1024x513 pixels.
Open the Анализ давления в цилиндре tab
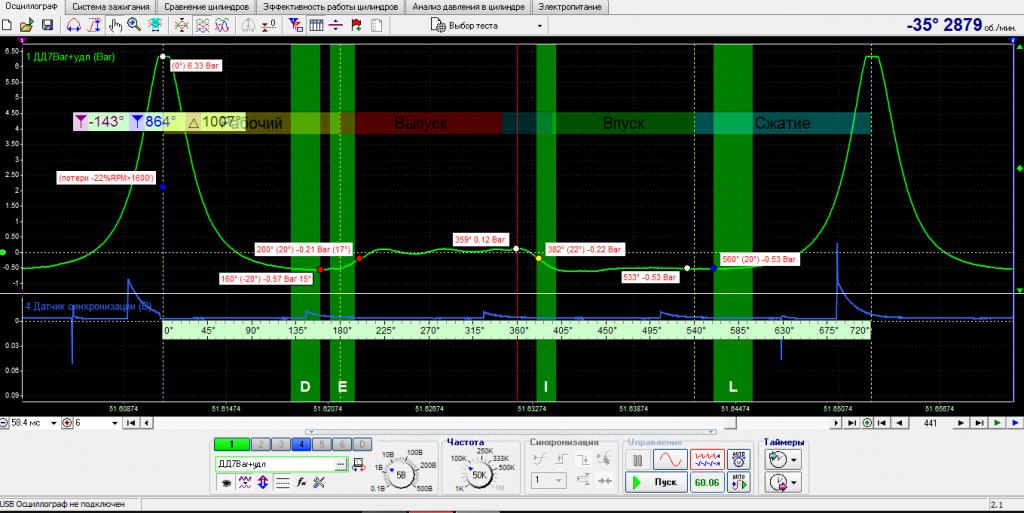pos(468,7)
